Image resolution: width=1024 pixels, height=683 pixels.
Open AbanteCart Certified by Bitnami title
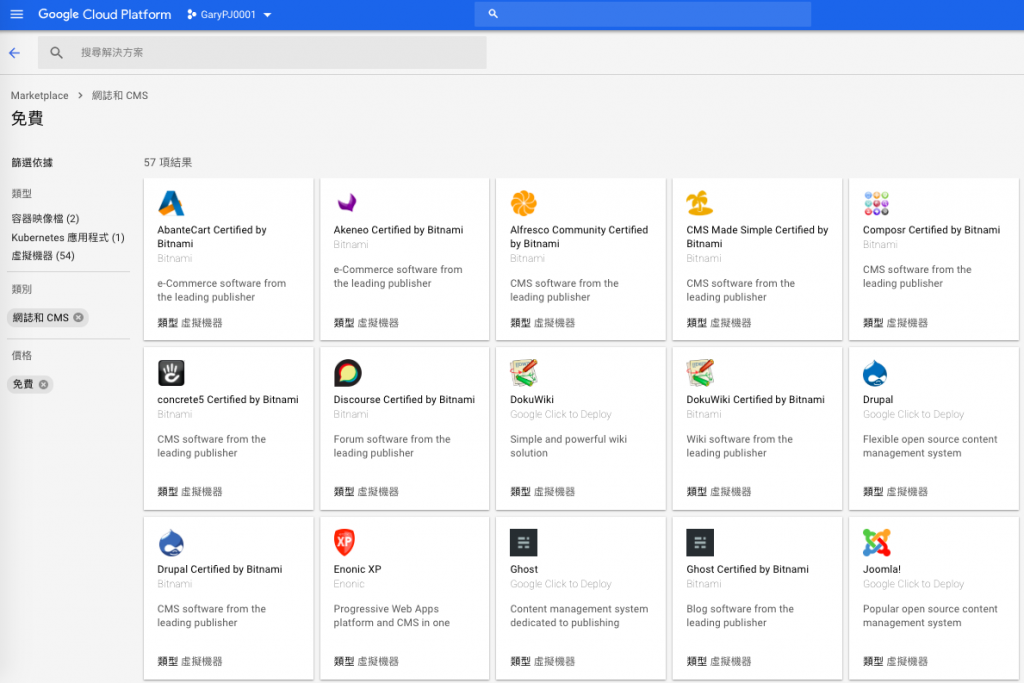[x=212, y=236]
